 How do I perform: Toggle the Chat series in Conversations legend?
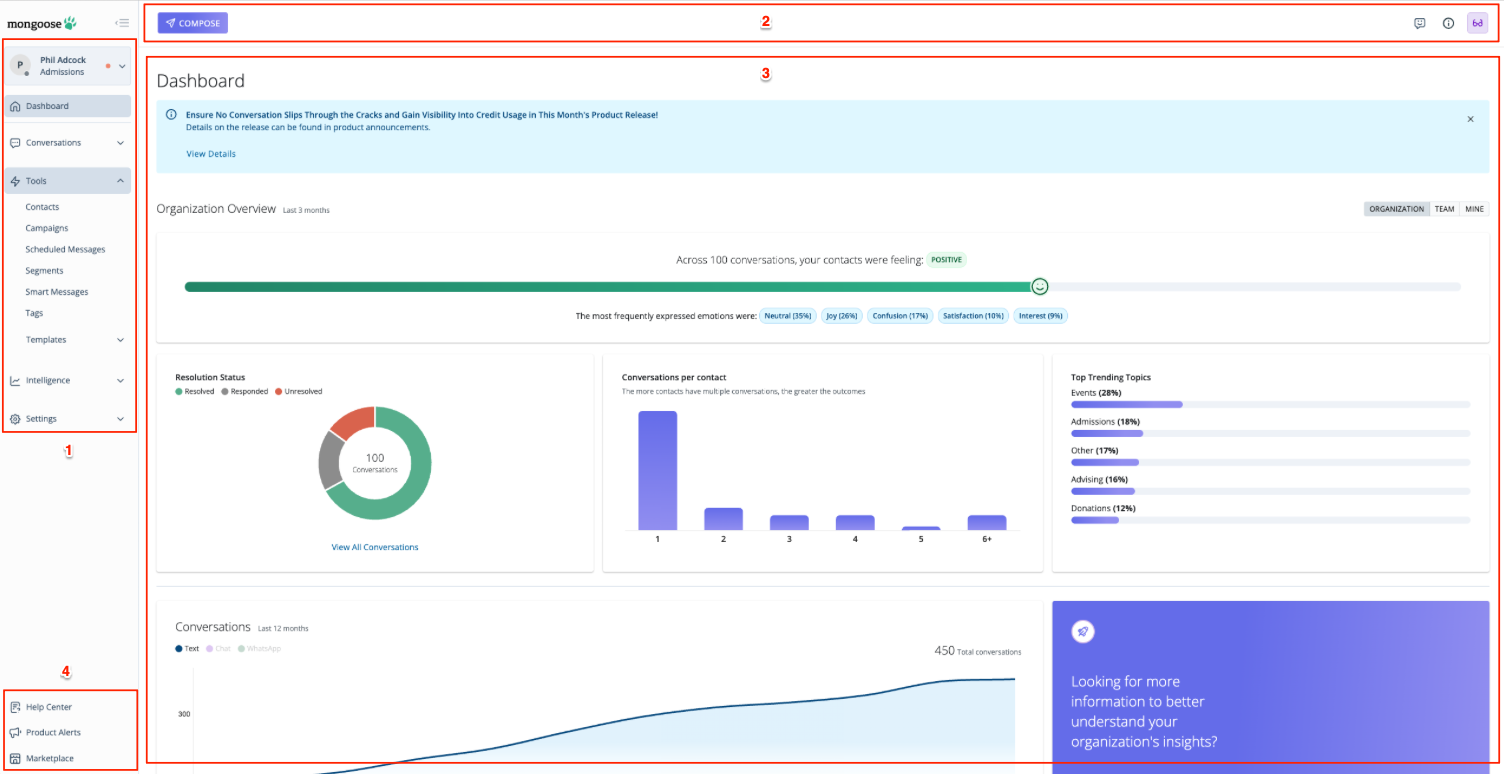pyautogui.click(x=219, y=649)
